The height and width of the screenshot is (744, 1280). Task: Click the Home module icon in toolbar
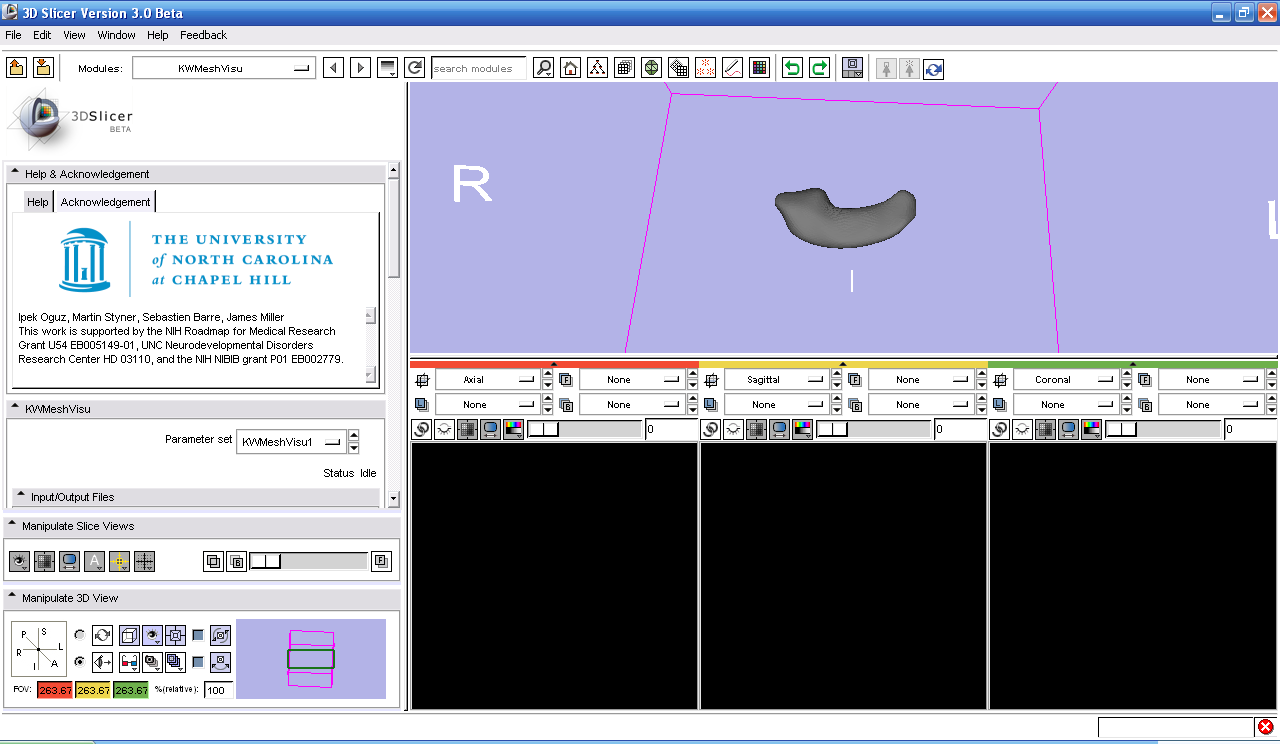[570, 68]
